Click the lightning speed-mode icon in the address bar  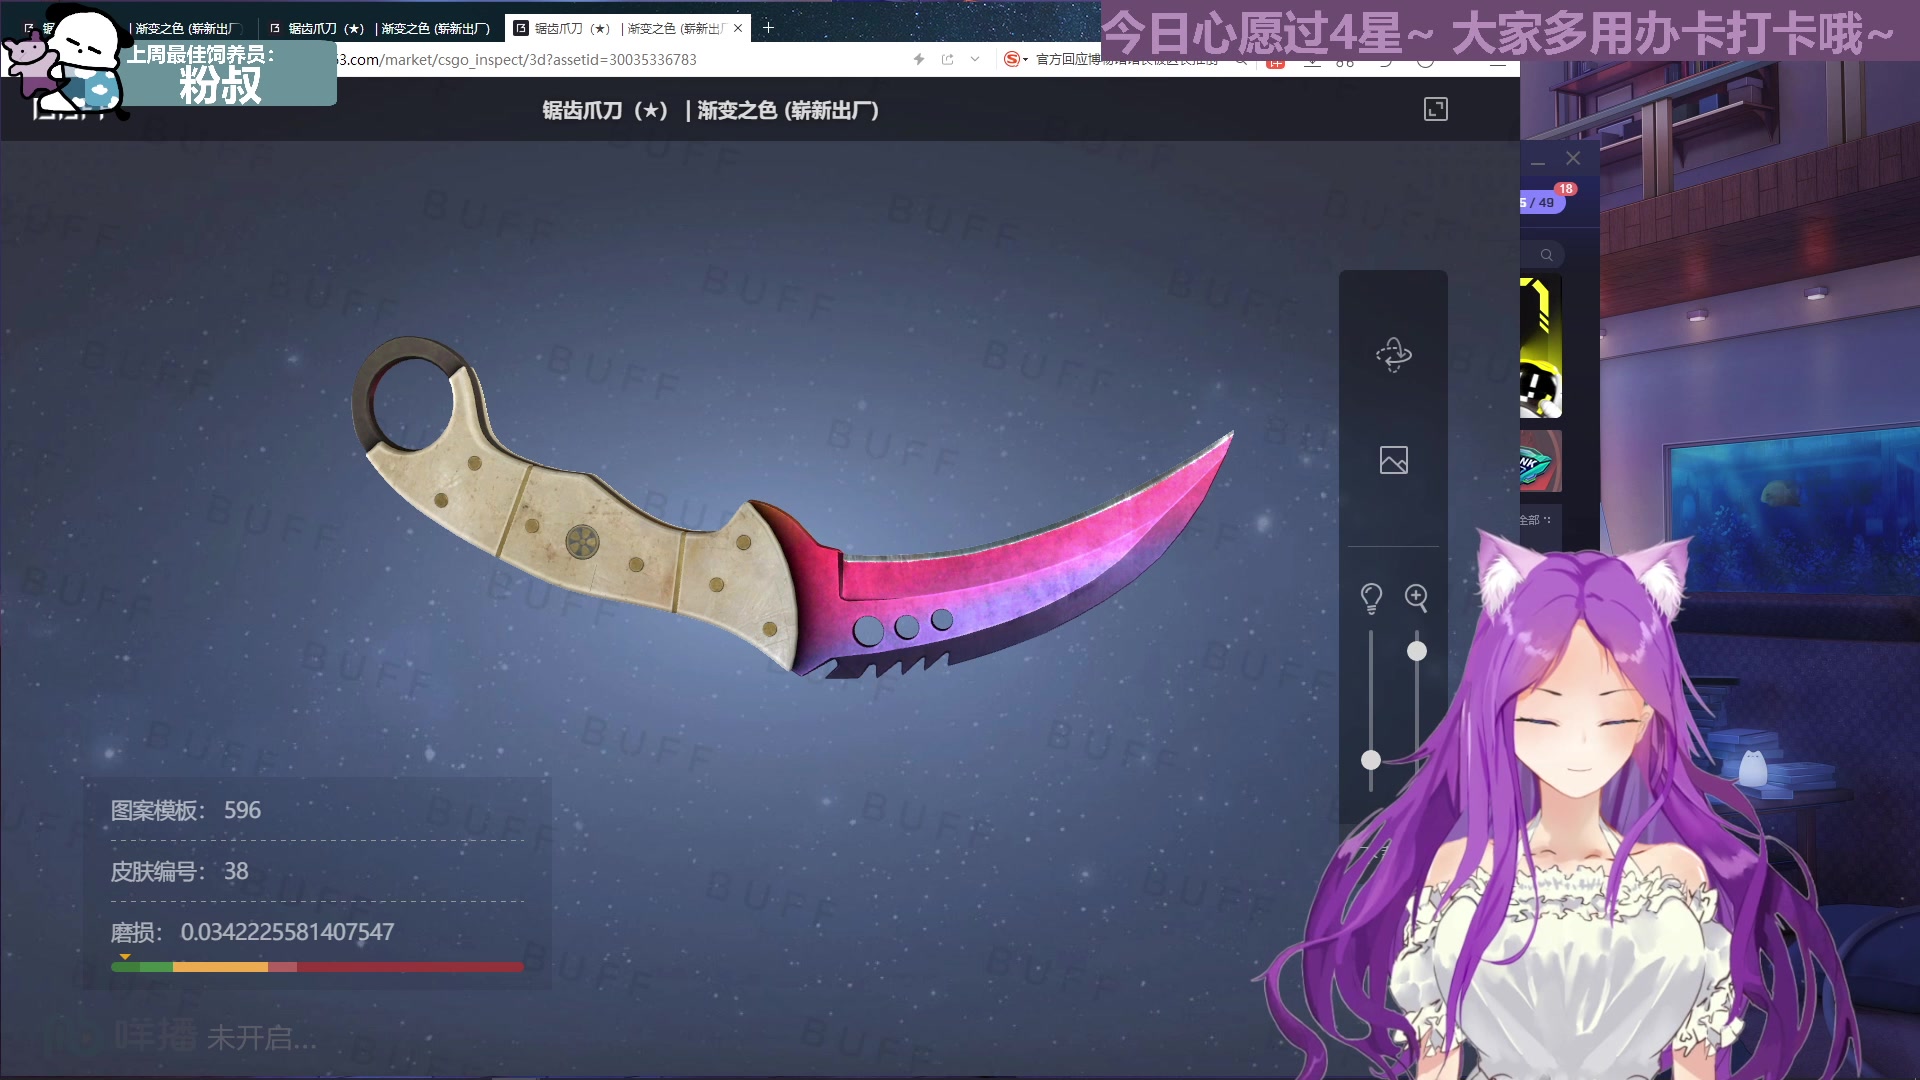tap(919, 60)
